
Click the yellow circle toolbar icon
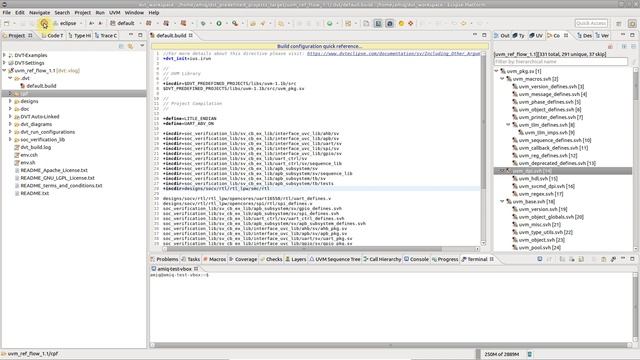(x=401, y=23)
